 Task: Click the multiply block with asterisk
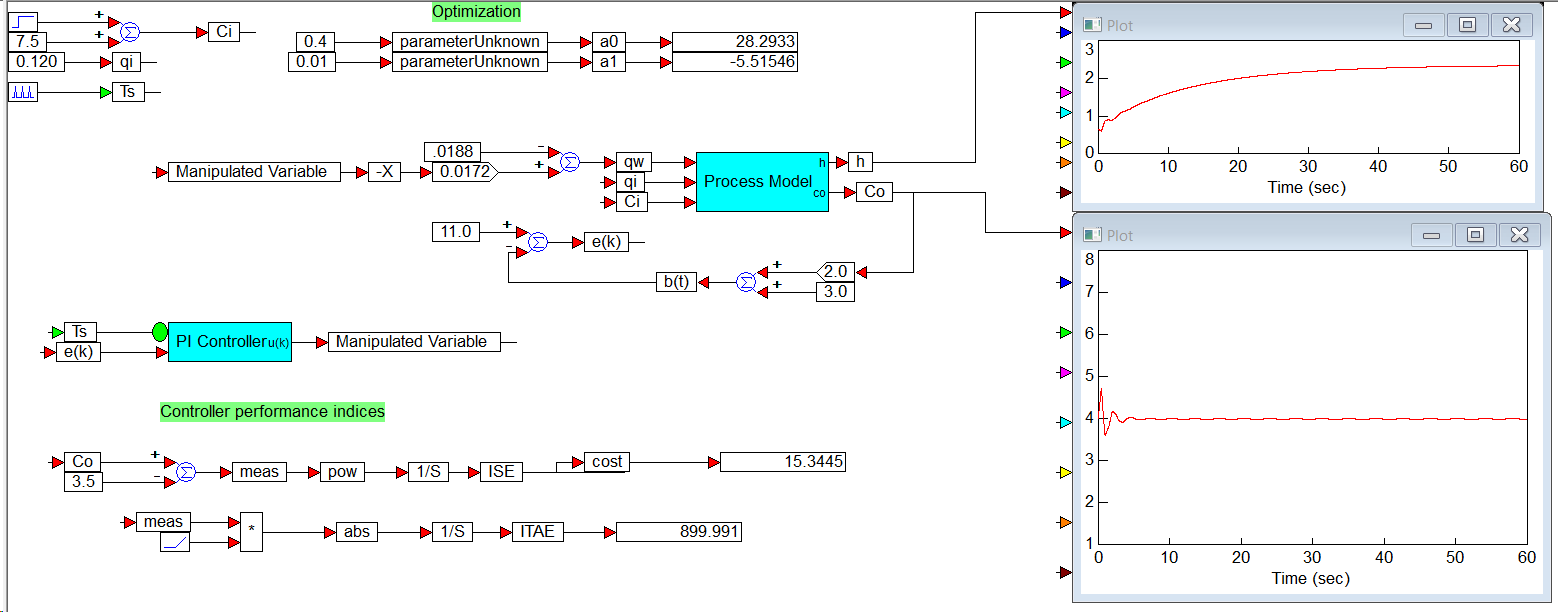coord(252,532)
